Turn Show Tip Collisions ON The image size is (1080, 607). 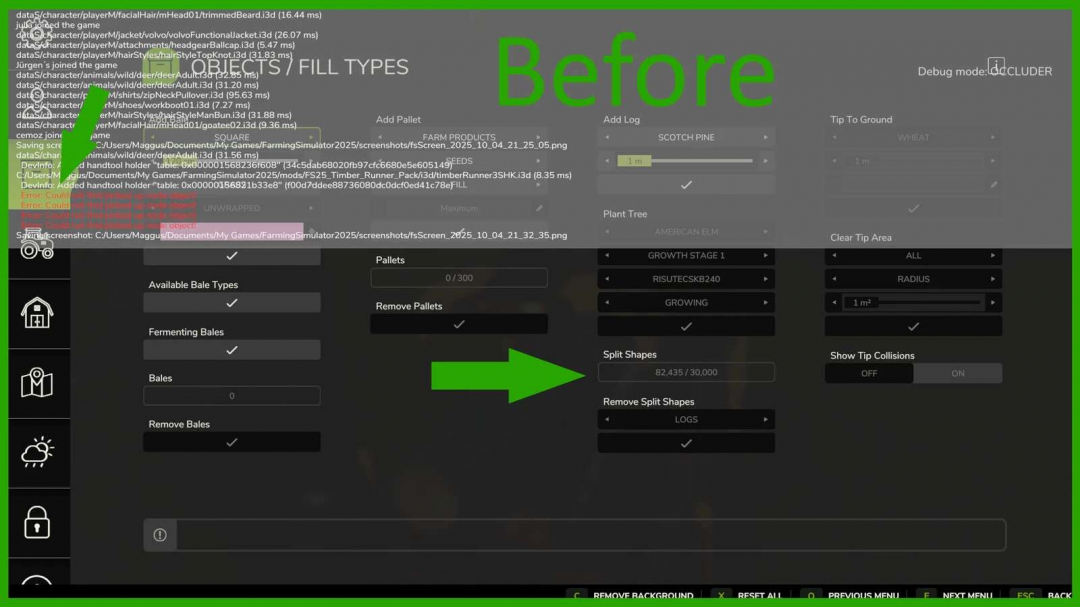957,373
